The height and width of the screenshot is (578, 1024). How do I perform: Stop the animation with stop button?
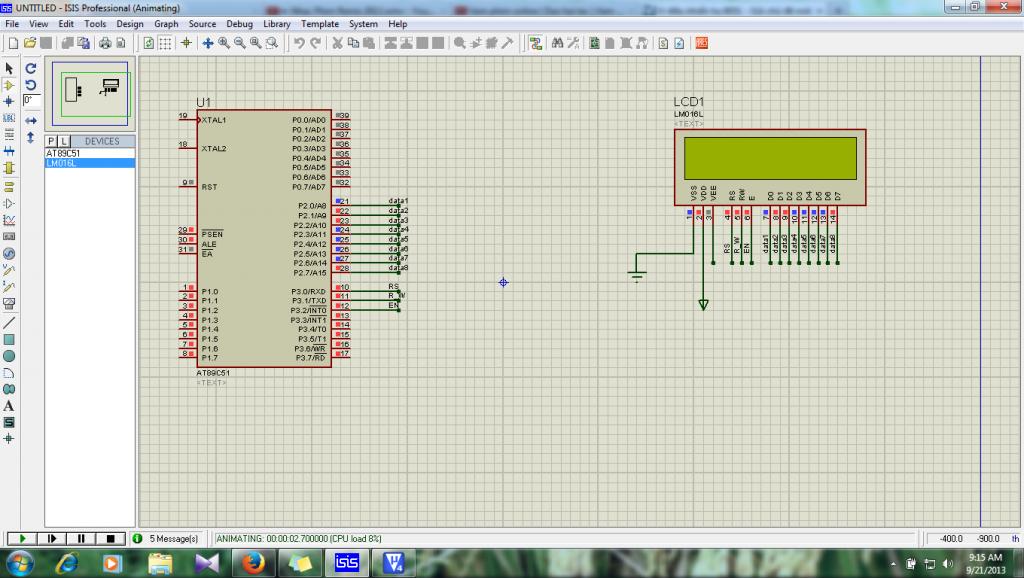point(111,538)
